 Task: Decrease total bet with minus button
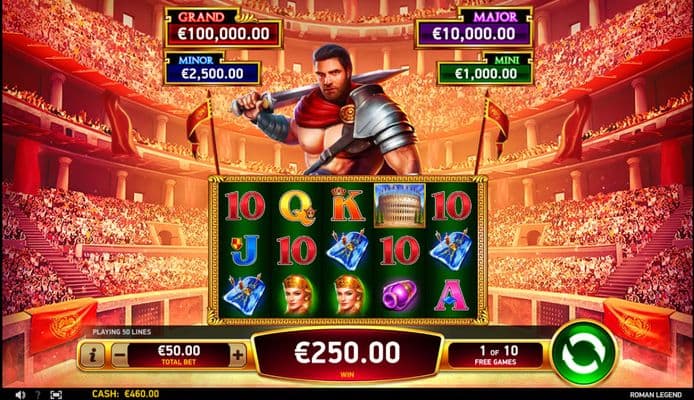[x=119, y=355]
